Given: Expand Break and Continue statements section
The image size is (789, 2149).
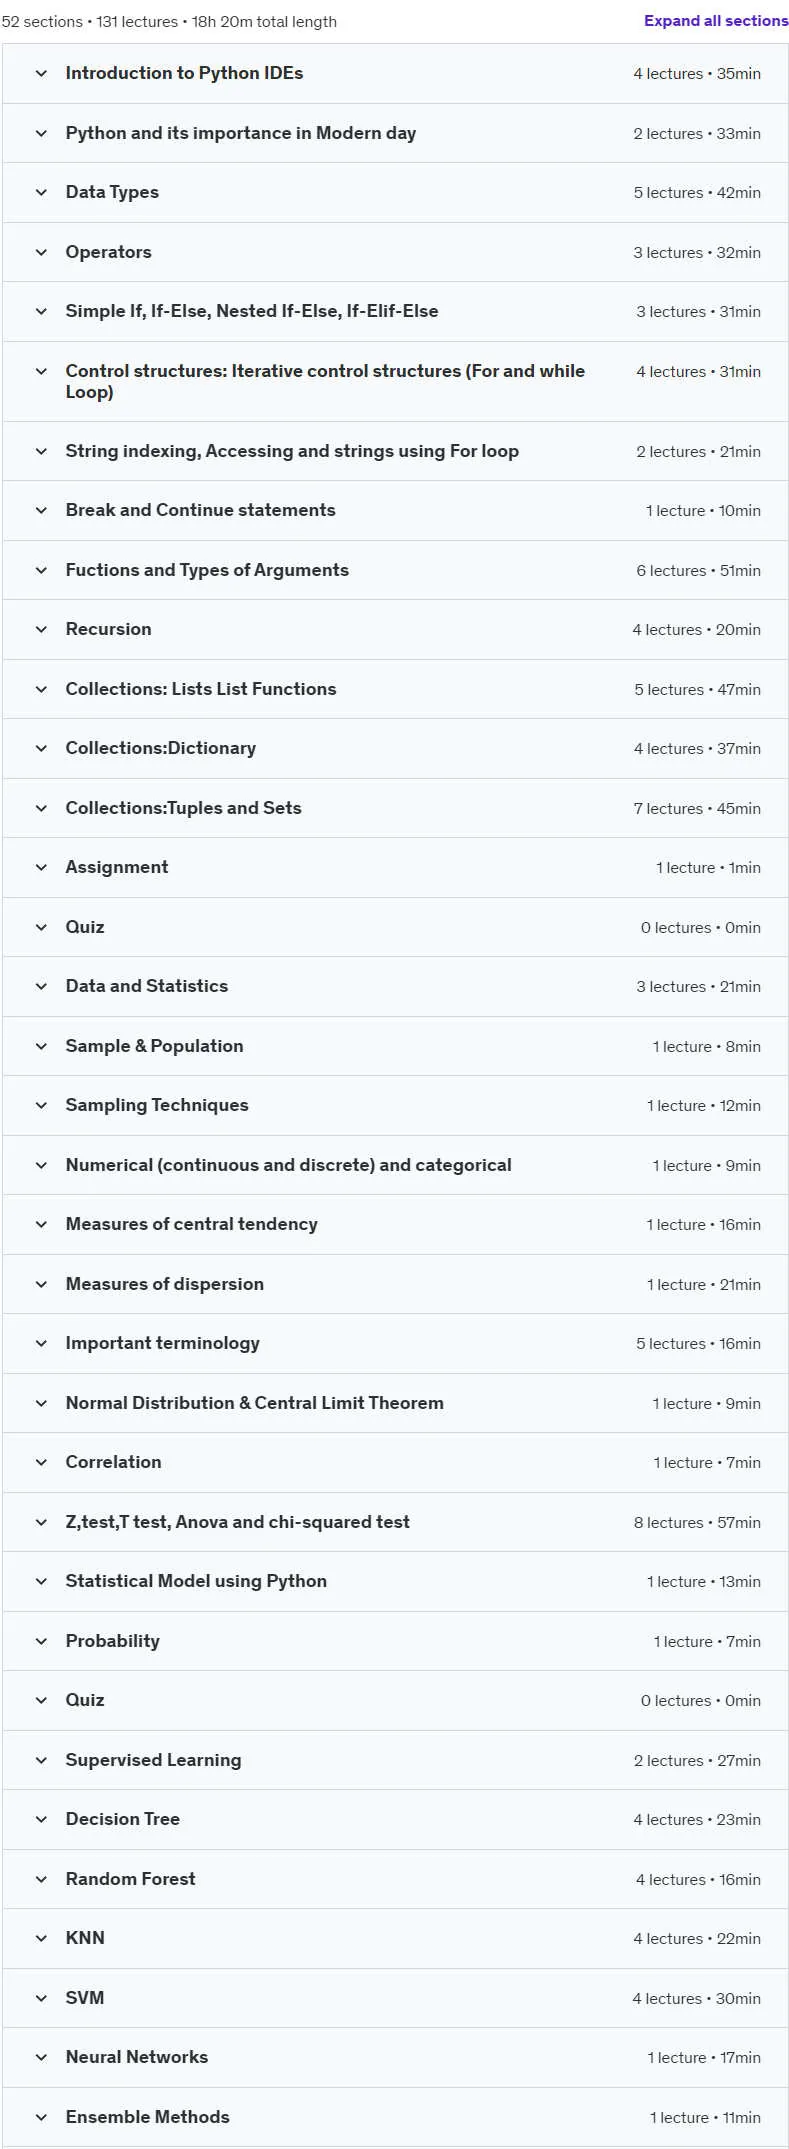Looking at the screenshot, I should click(x=395, y=510).
